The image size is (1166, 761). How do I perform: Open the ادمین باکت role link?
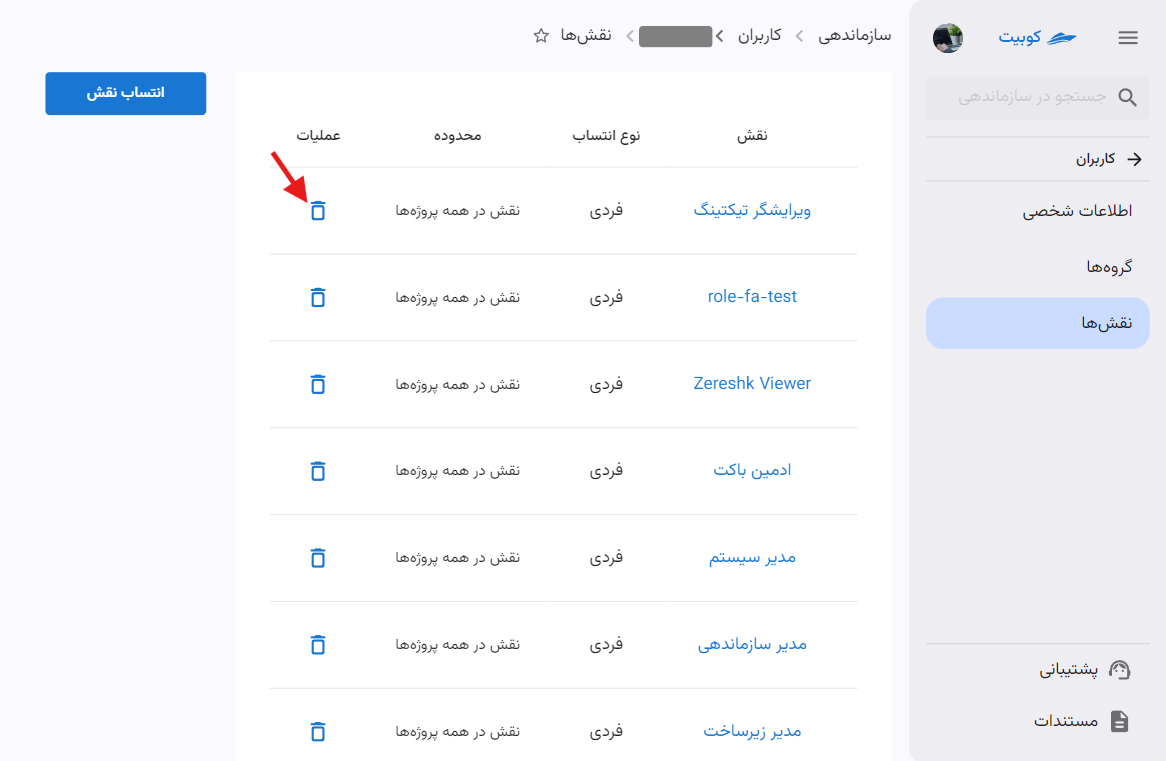pyautogui.click(x=752, y=471)
